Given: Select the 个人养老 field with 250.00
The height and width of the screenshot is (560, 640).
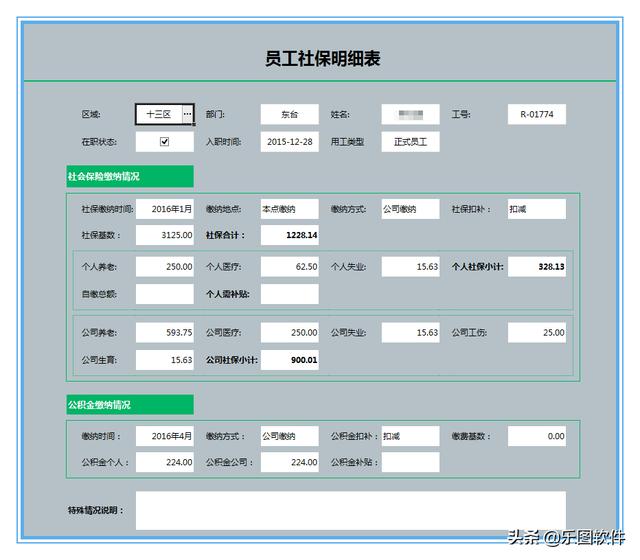Looking at the screenshot, I should [x=165, y=267].
